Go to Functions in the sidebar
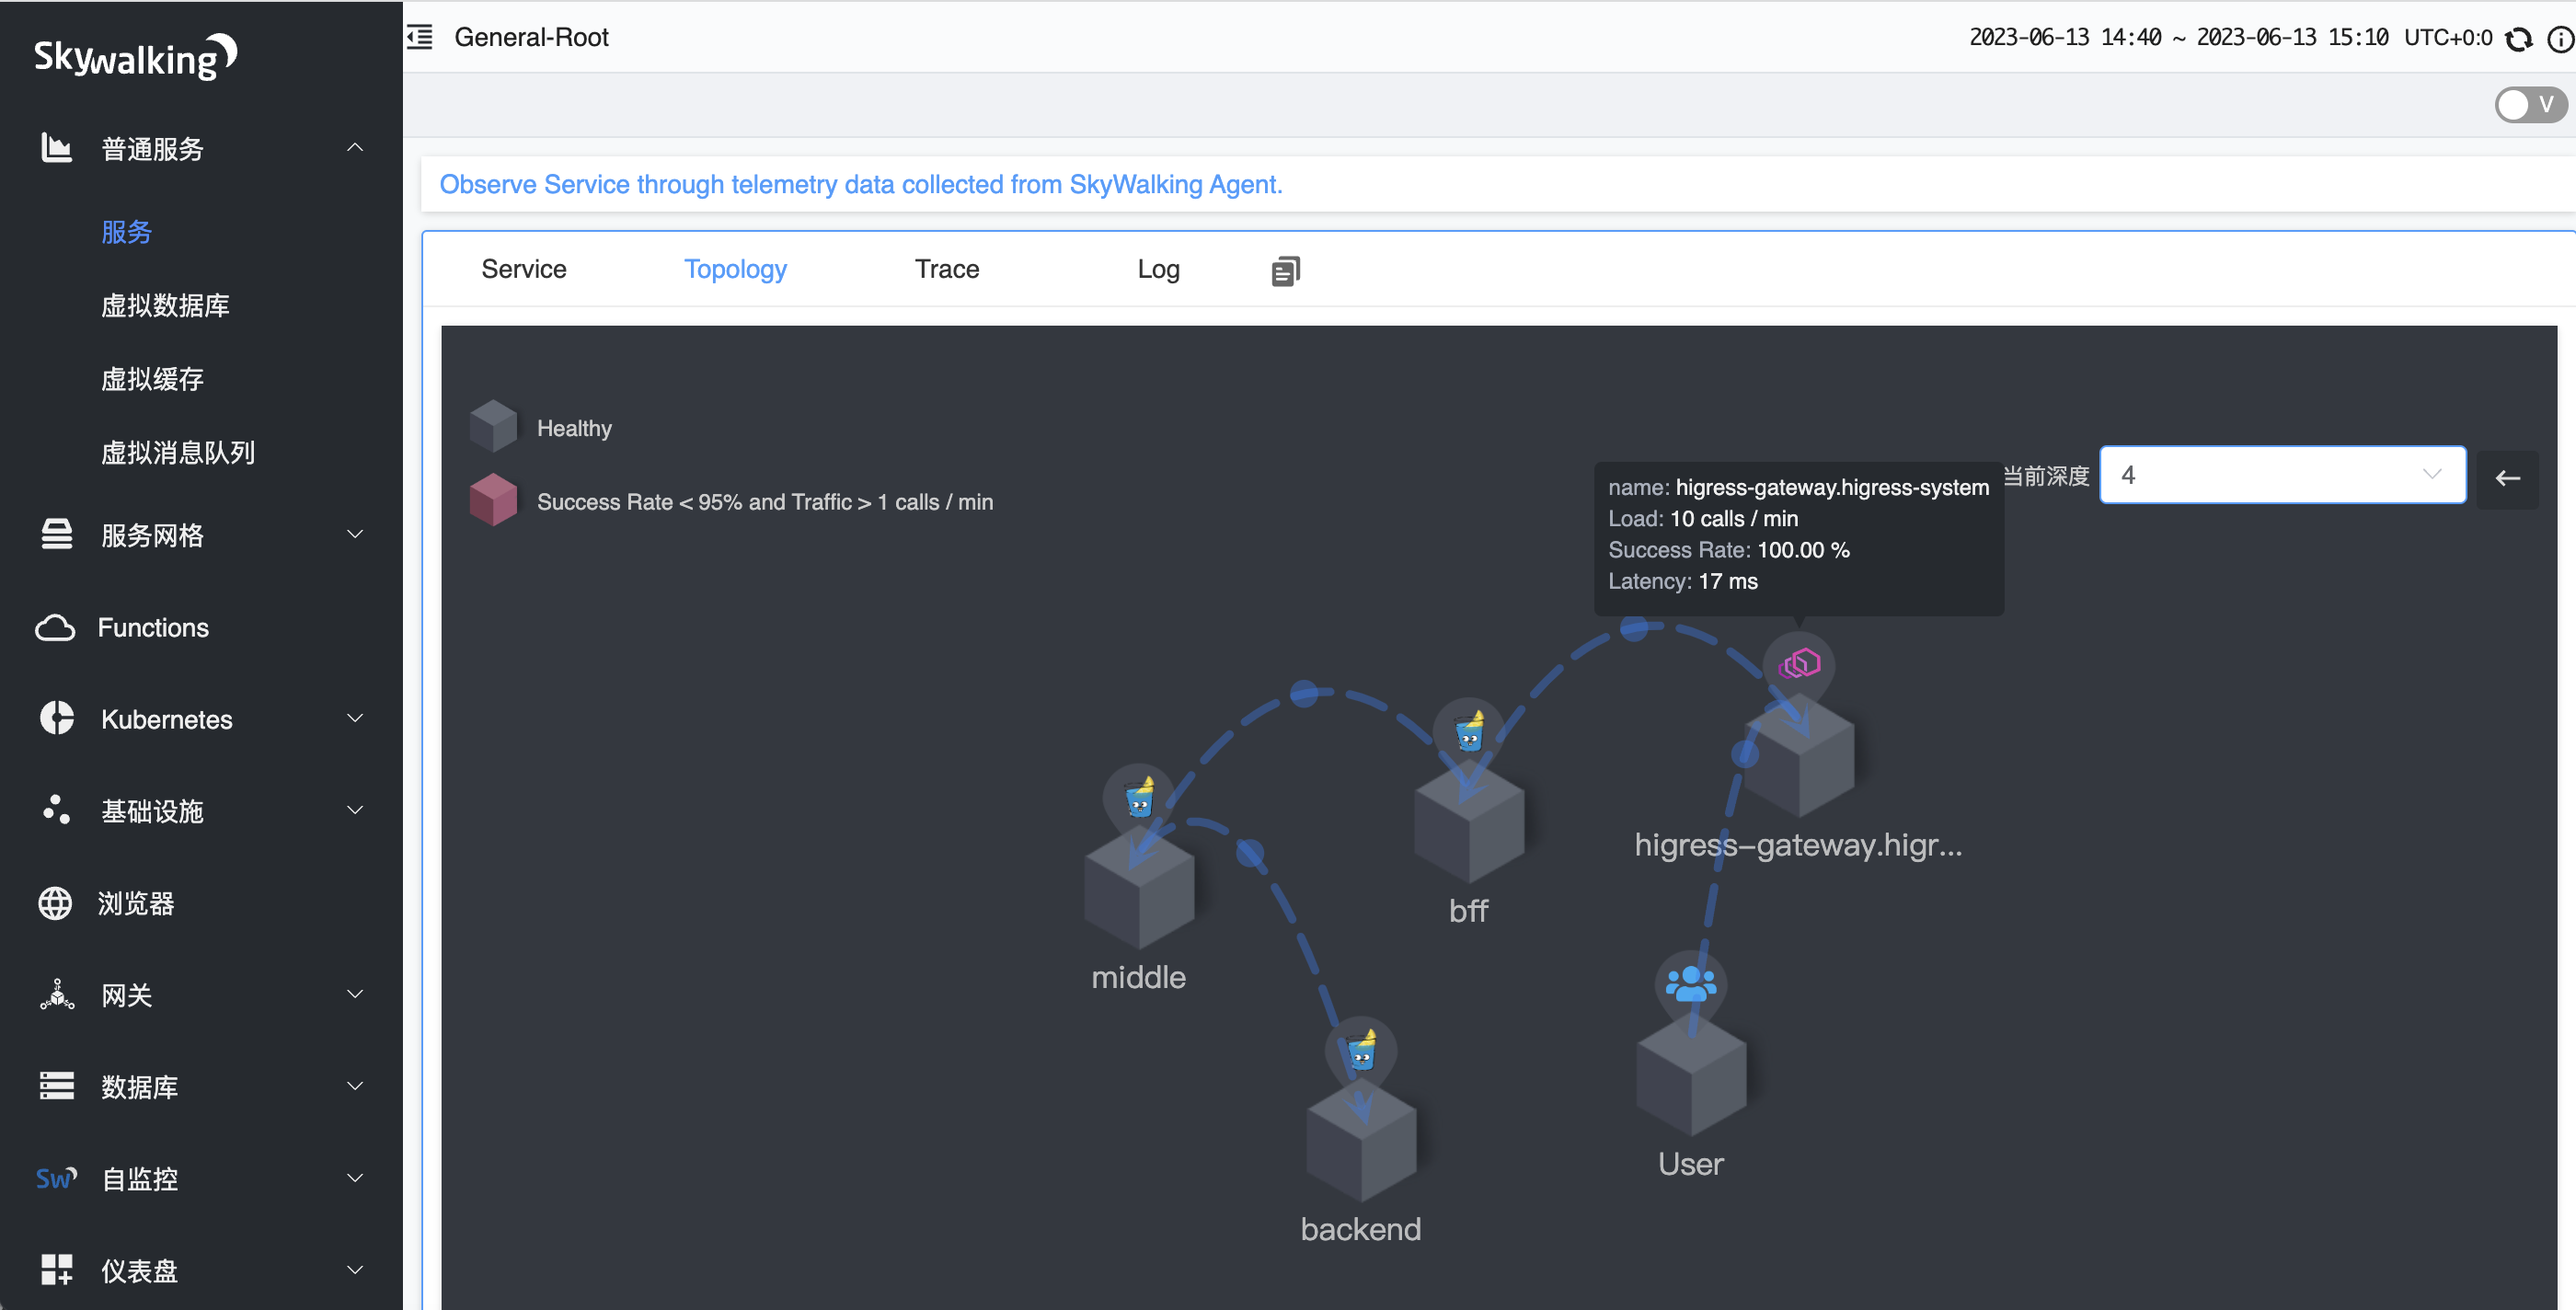2576x1310 pixels. pyautogui.click(x=153, y=627)
